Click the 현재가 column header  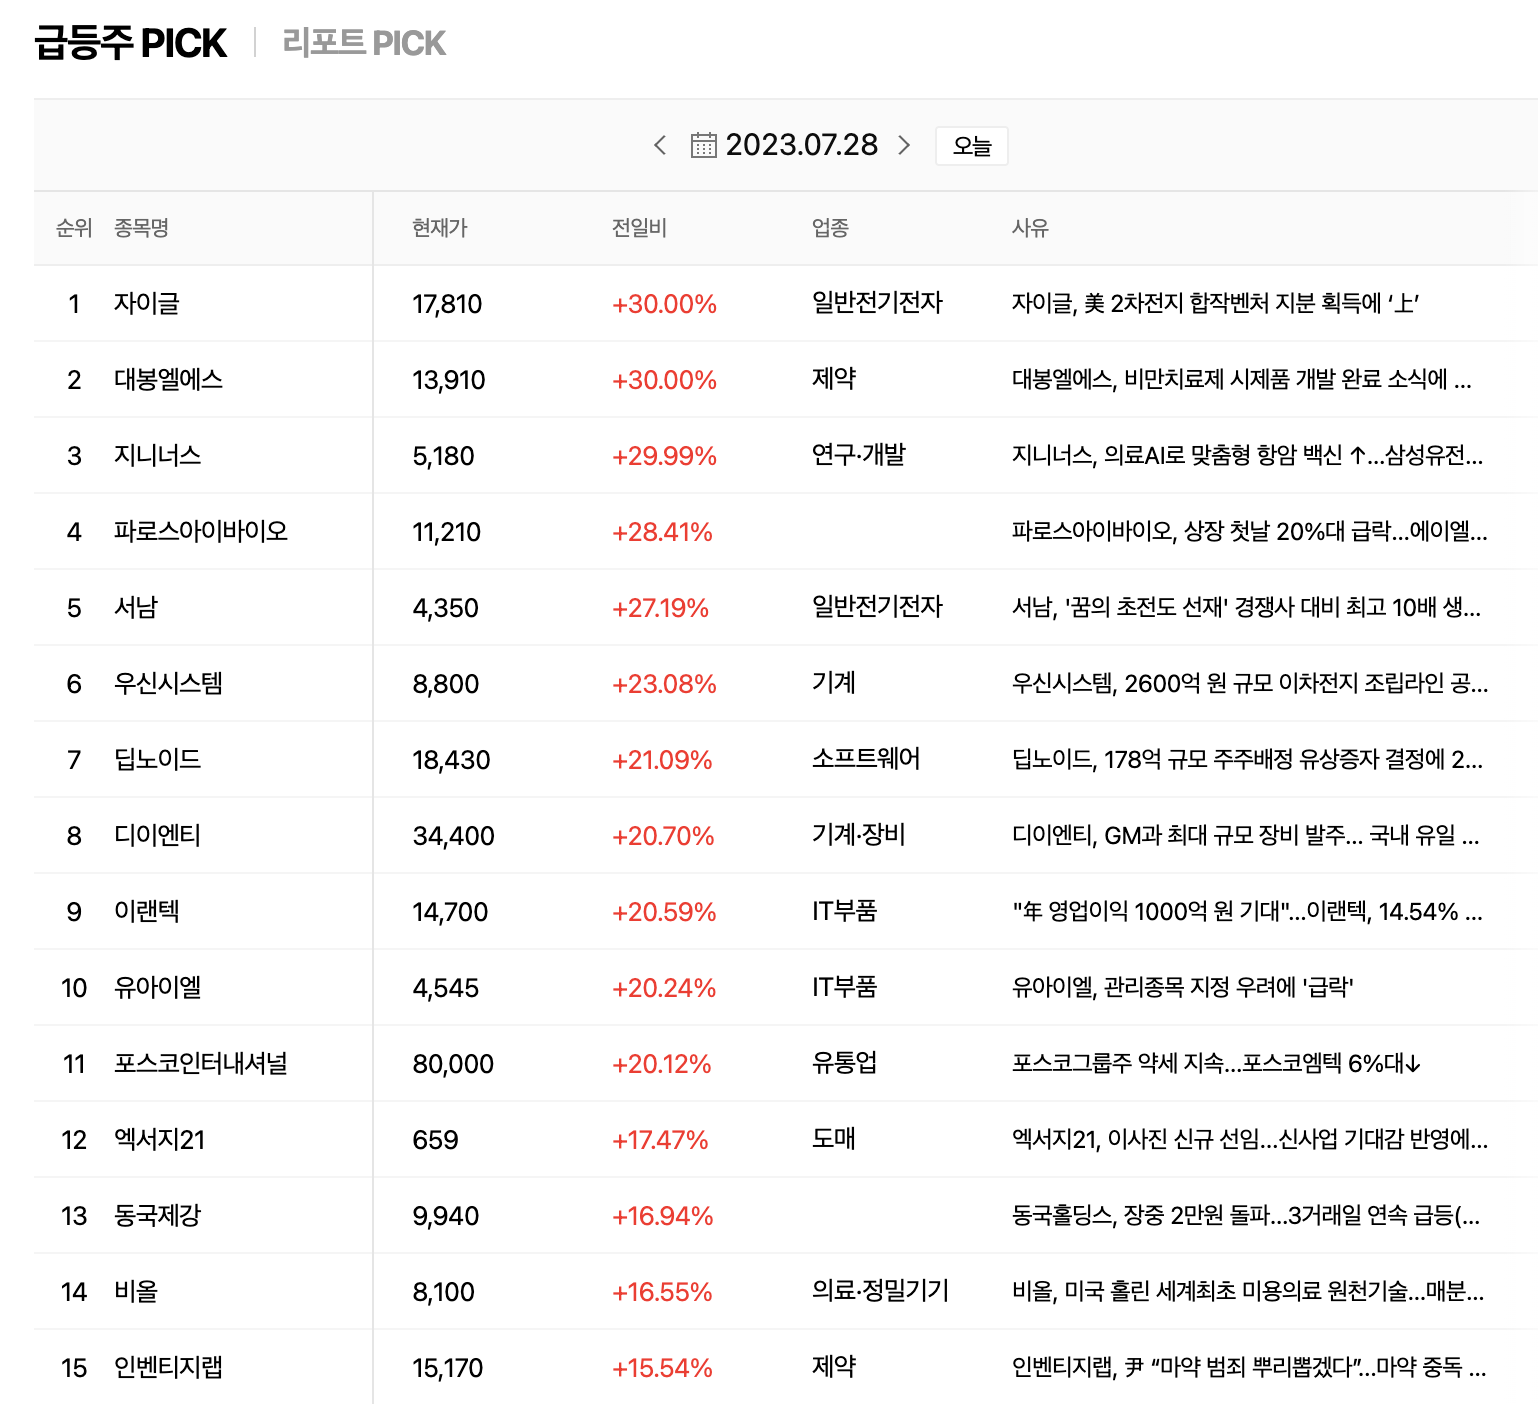click(440, 228)
